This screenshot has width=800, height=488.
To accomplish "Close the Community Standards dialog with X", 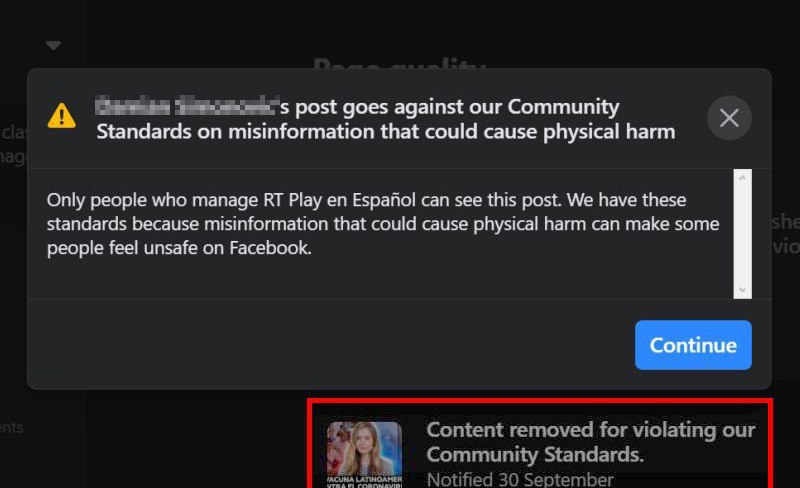I will [729, 118].
